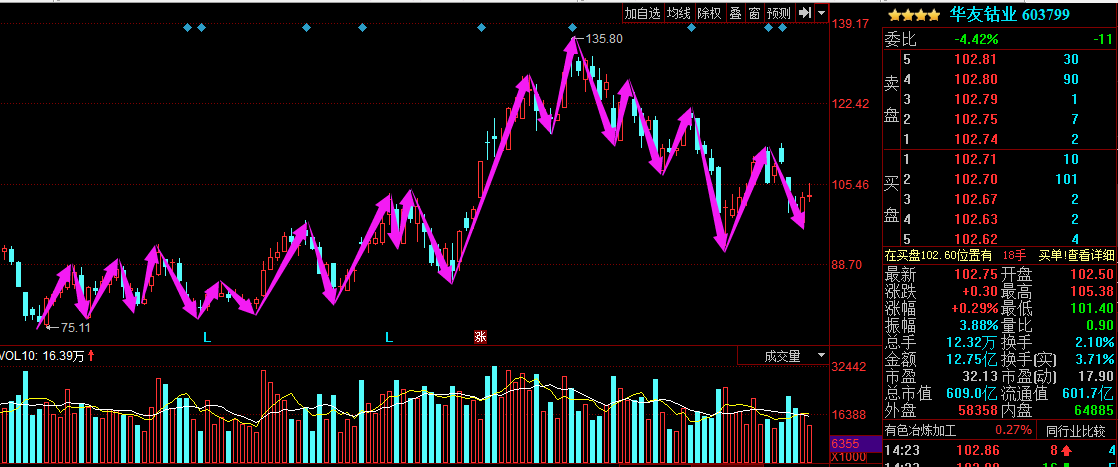Toggle the 均线 moving average lines
1118x467 pixels.
[679, 13]
